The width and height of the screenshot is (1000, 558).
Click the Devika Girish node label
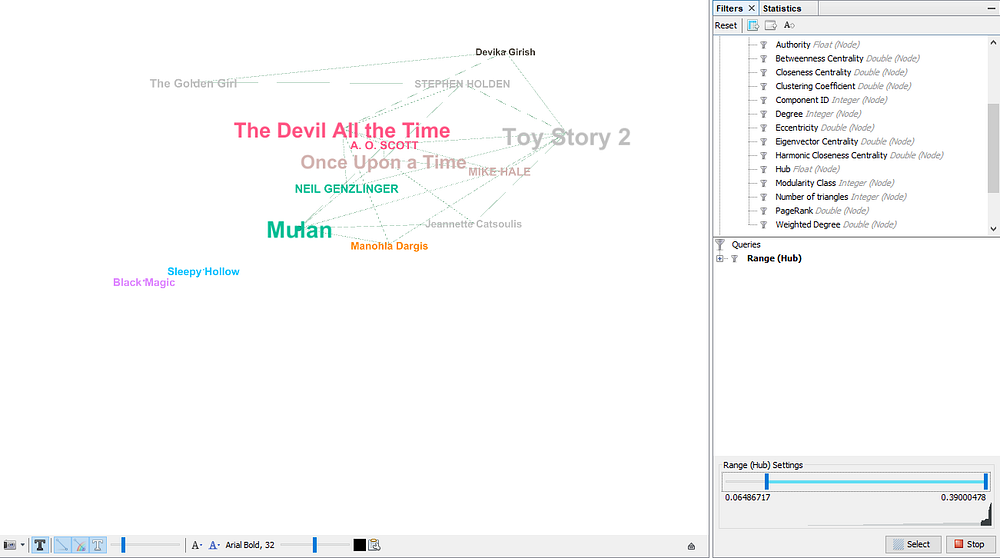coord(505,52)
